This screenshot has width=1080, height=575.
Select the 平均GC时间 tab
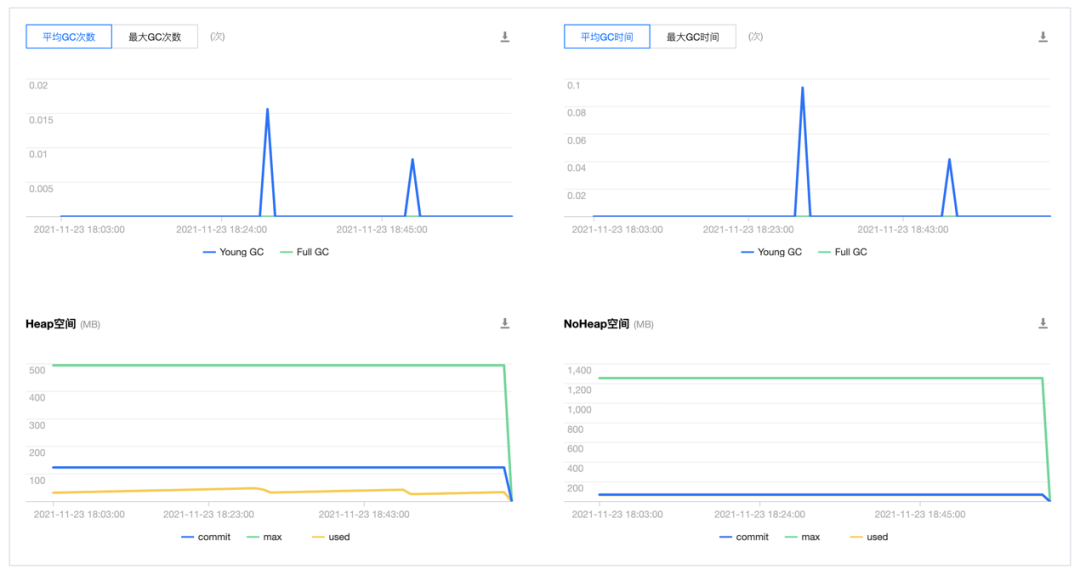coord(607,36)
